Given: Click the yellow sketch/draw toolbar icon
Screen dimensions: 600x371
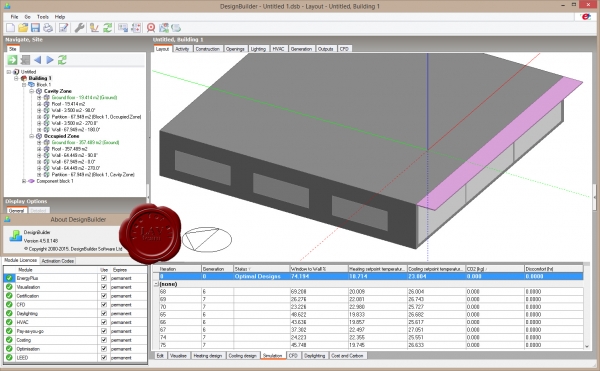Looking at the screenshot, I should pyautogui.click(x=94, y=28).
